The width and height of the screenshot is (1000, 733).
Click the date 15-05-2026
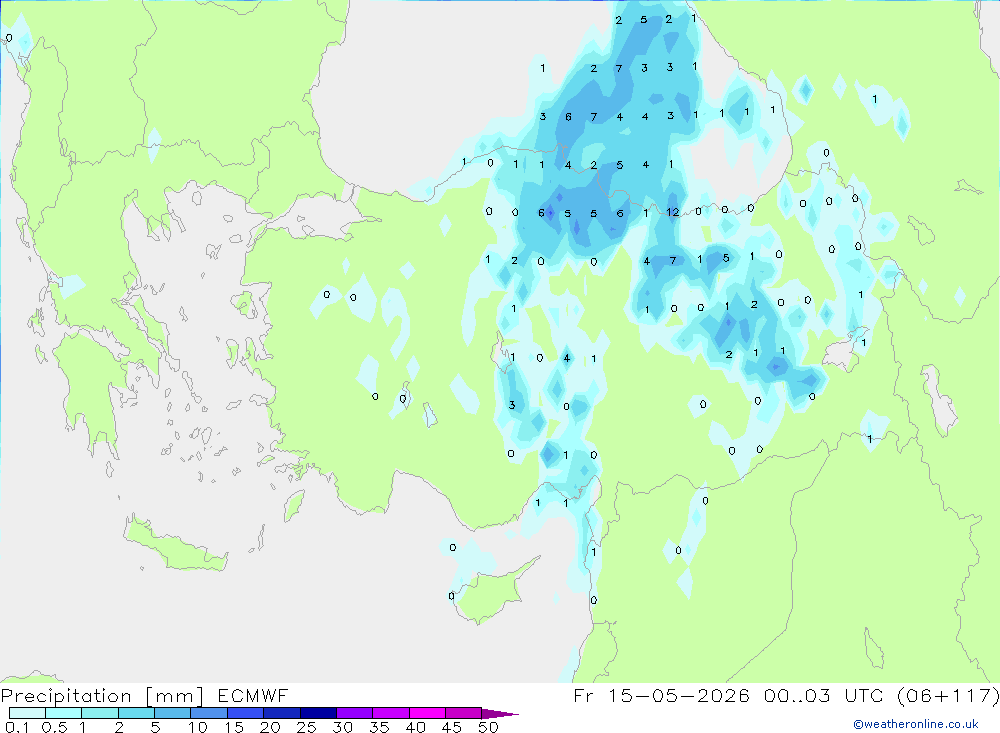coord(679,695)
